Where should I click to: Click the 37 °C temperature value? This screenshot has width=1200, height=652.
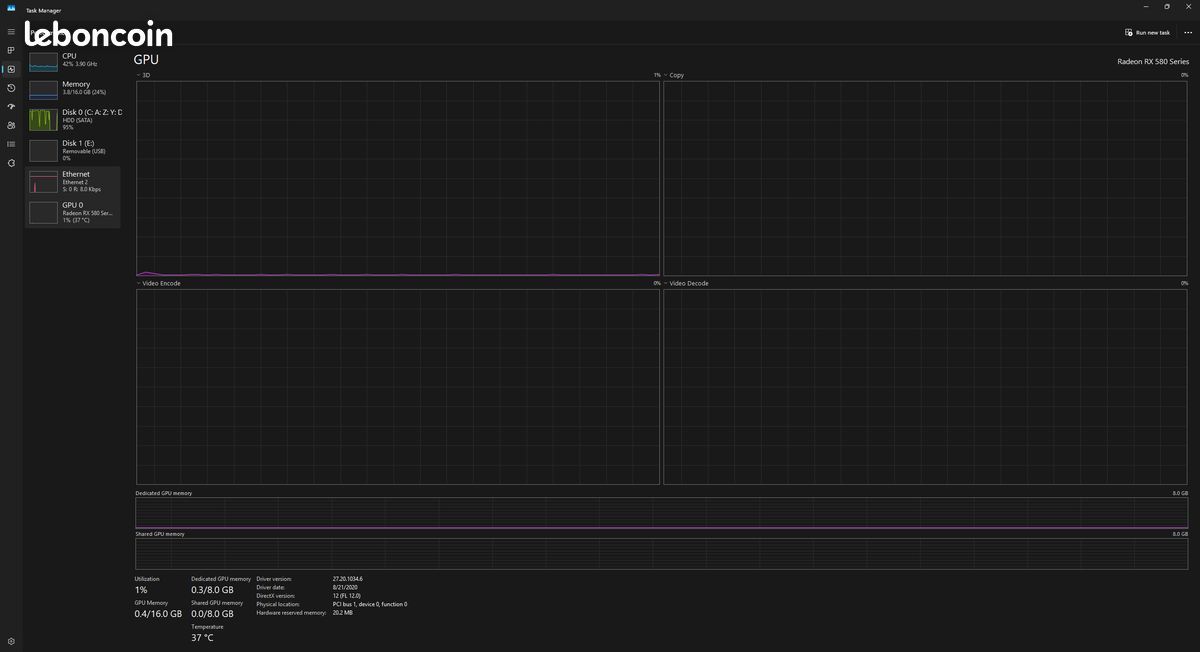point(202,637)
